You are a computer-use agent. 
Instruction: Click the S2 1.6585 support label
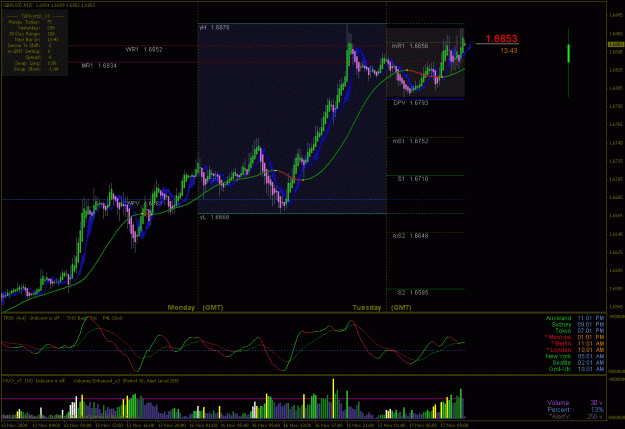413,293
